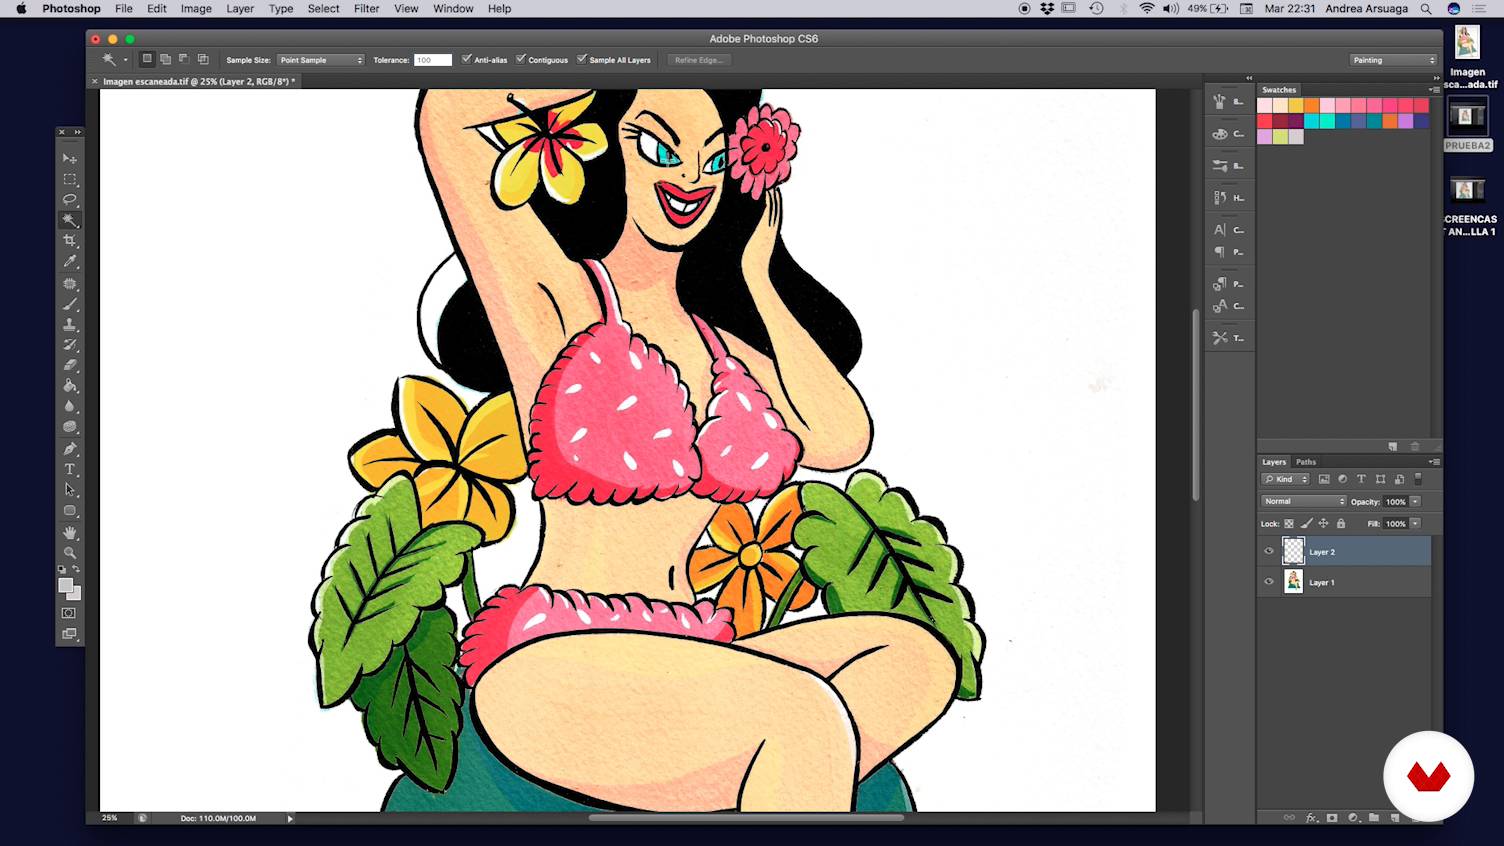Open the Normal blend mode dropdown
1504x846 pixels.
click(x=1303, y=501)
